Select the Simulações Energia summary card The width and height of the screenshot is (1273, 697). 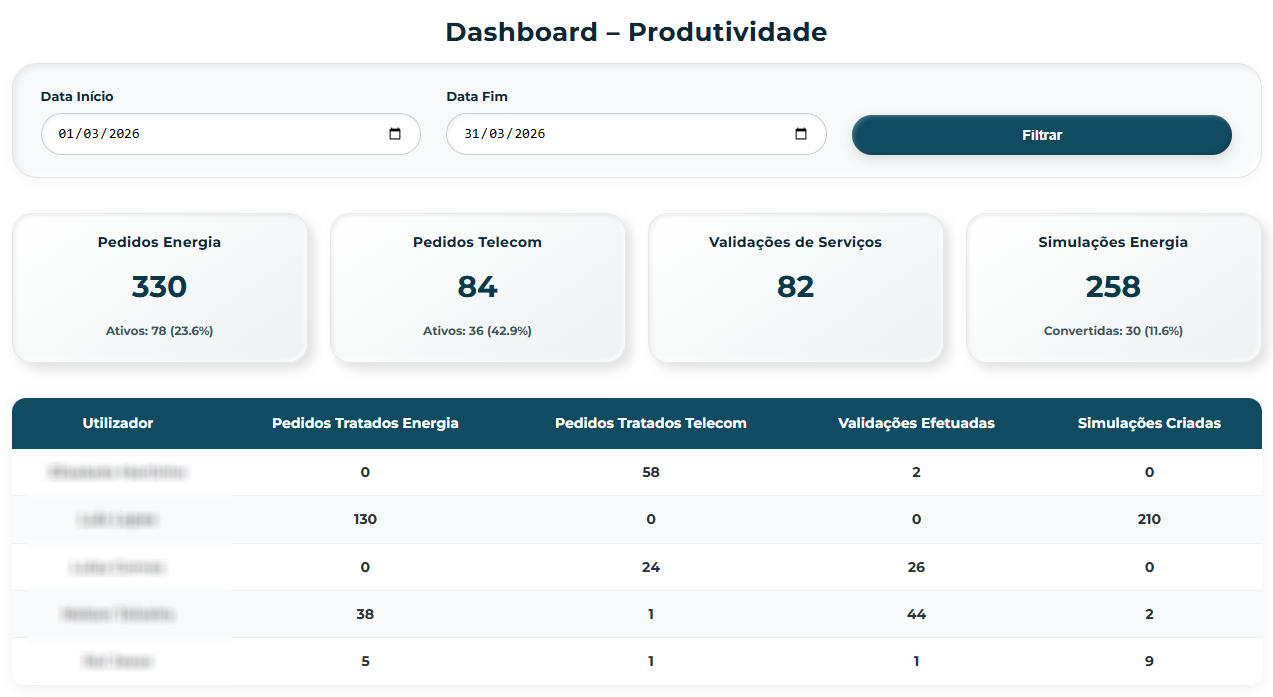pos(1114,288)
